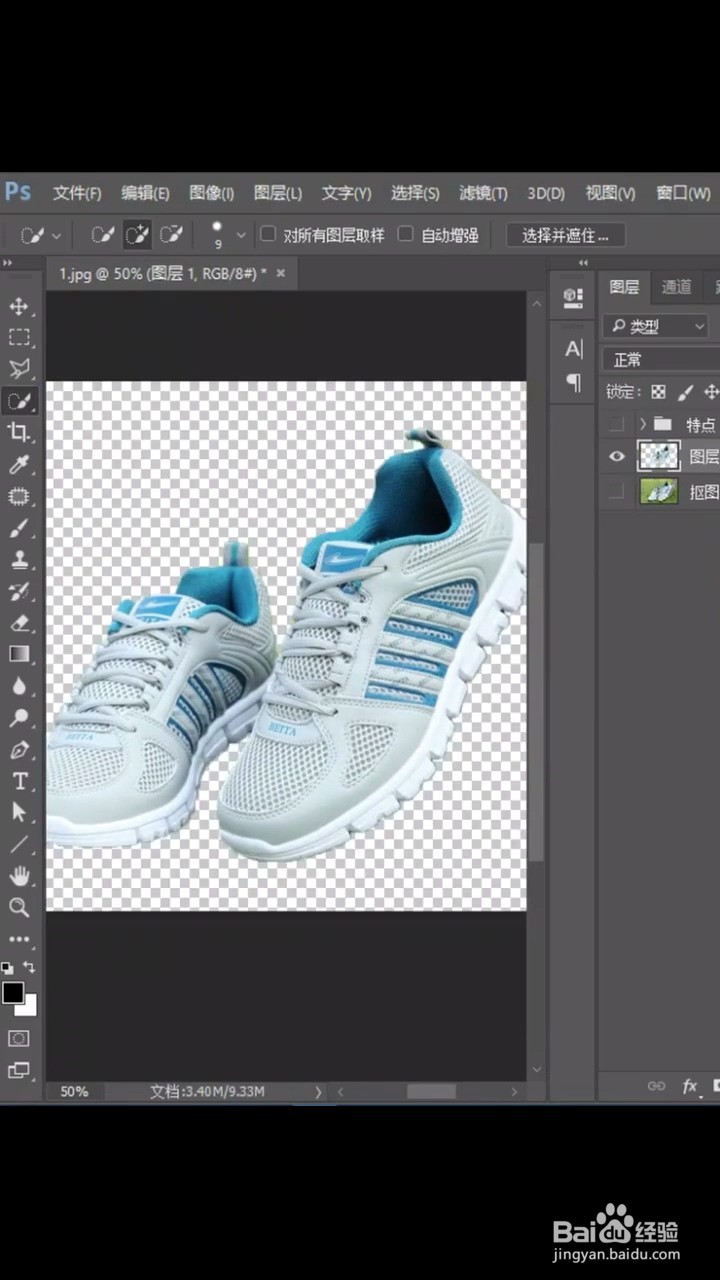Image resolution: width=720 pixels, height=1280 pixels.
Task: Open status bar info arrow menu
Action: click(x=318, y=1092)
